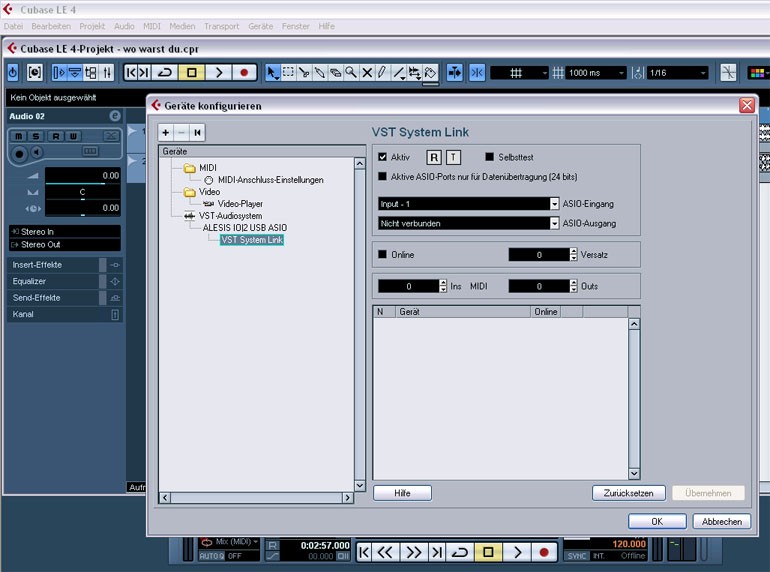770x572 pixels.
Task: Open the Datei menu
Action: (x=13, y=26)
